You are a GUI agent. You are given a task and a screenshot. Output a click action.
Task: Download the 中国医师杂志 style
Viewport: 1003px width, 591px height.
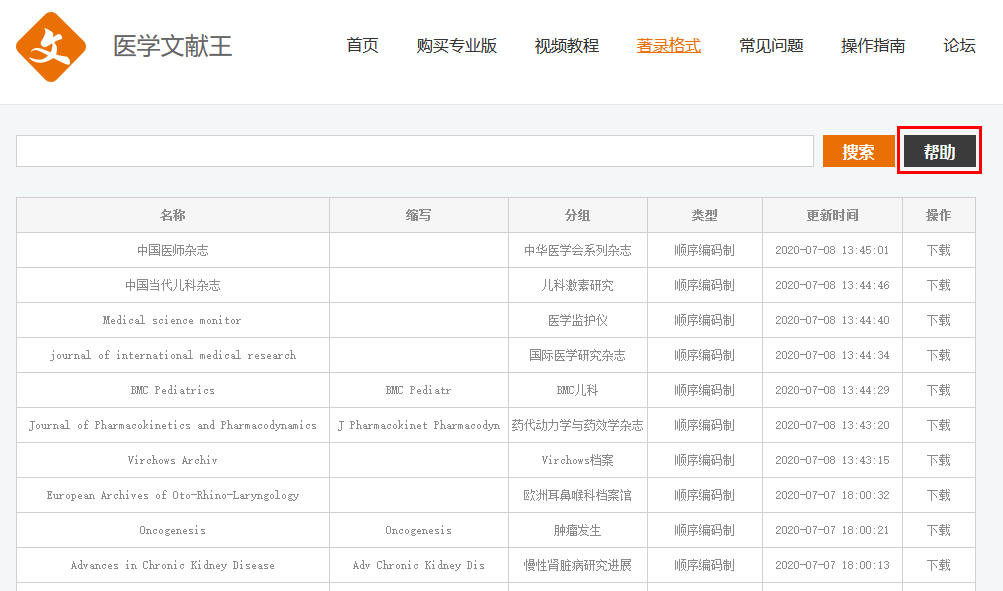point(938,250)
